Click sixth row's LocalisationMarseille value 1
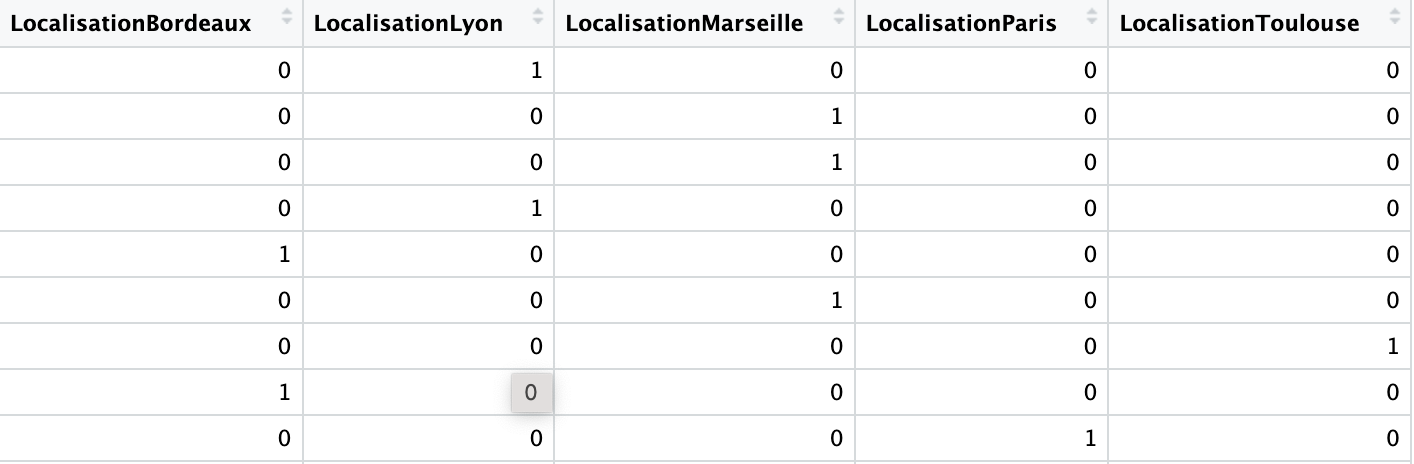 click(837, 300)
